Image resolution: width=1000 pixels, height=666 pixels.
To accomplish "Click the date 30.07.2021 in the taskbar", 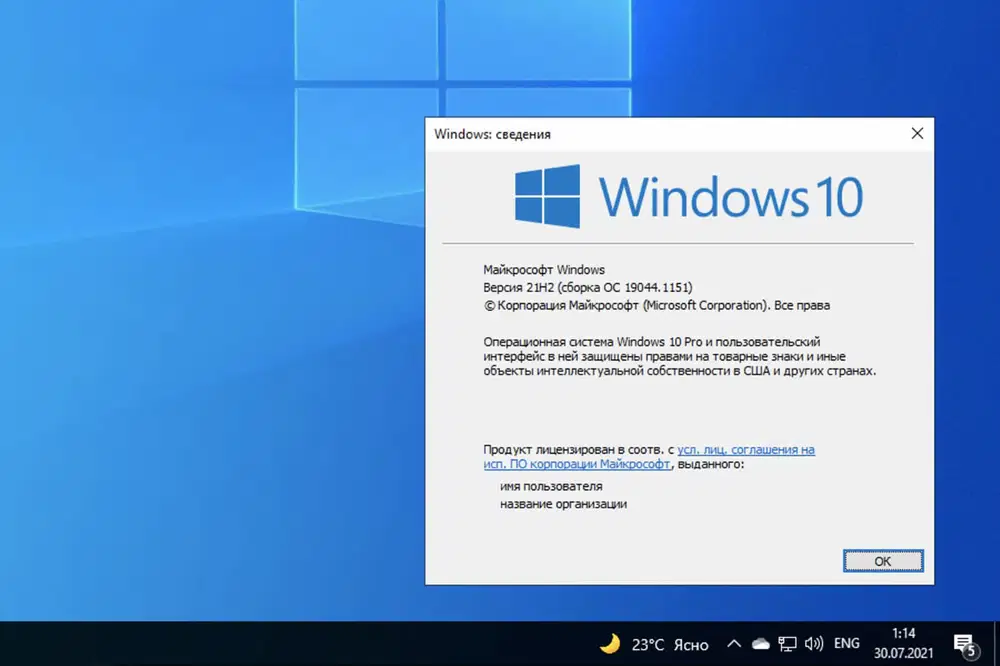I will pos(903,650).
